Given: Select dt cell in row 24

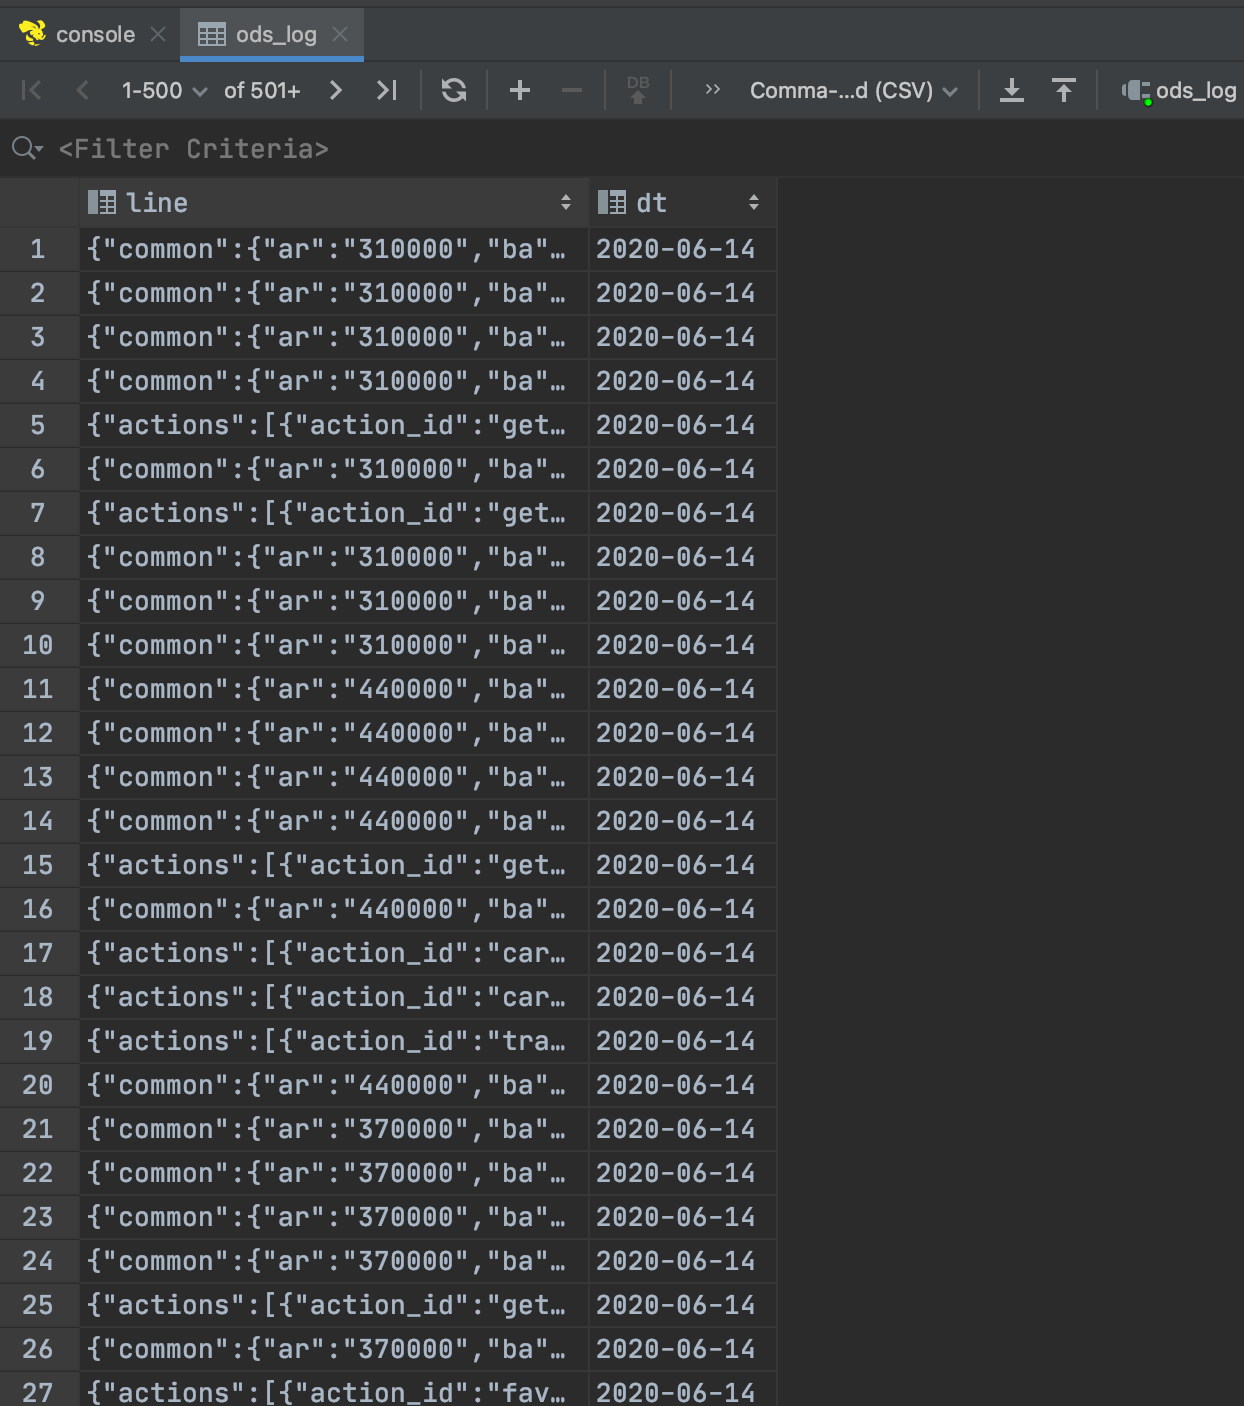Looking at the screenshot, I should (683, 1261).
